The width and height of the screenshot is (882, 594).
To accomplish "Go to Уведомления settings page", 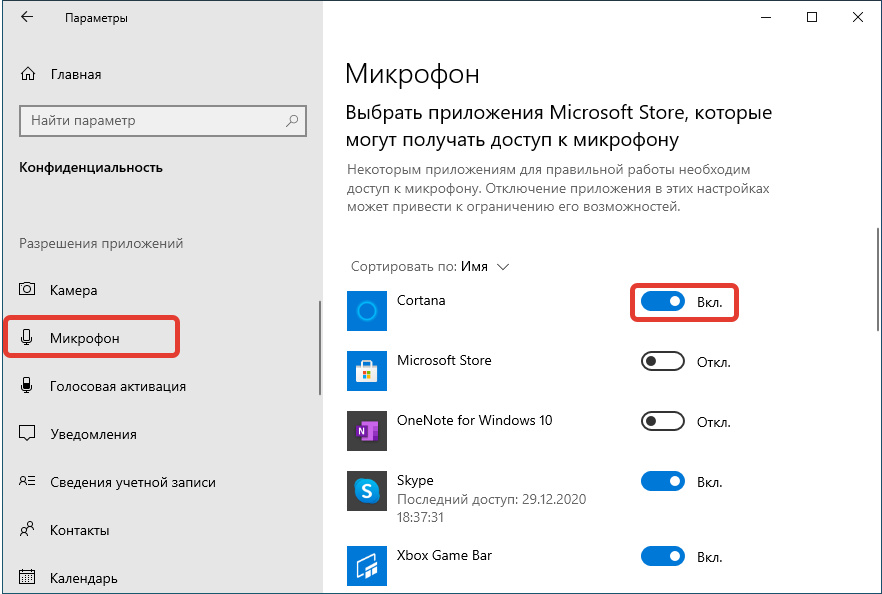I will (x=93, y=434).
